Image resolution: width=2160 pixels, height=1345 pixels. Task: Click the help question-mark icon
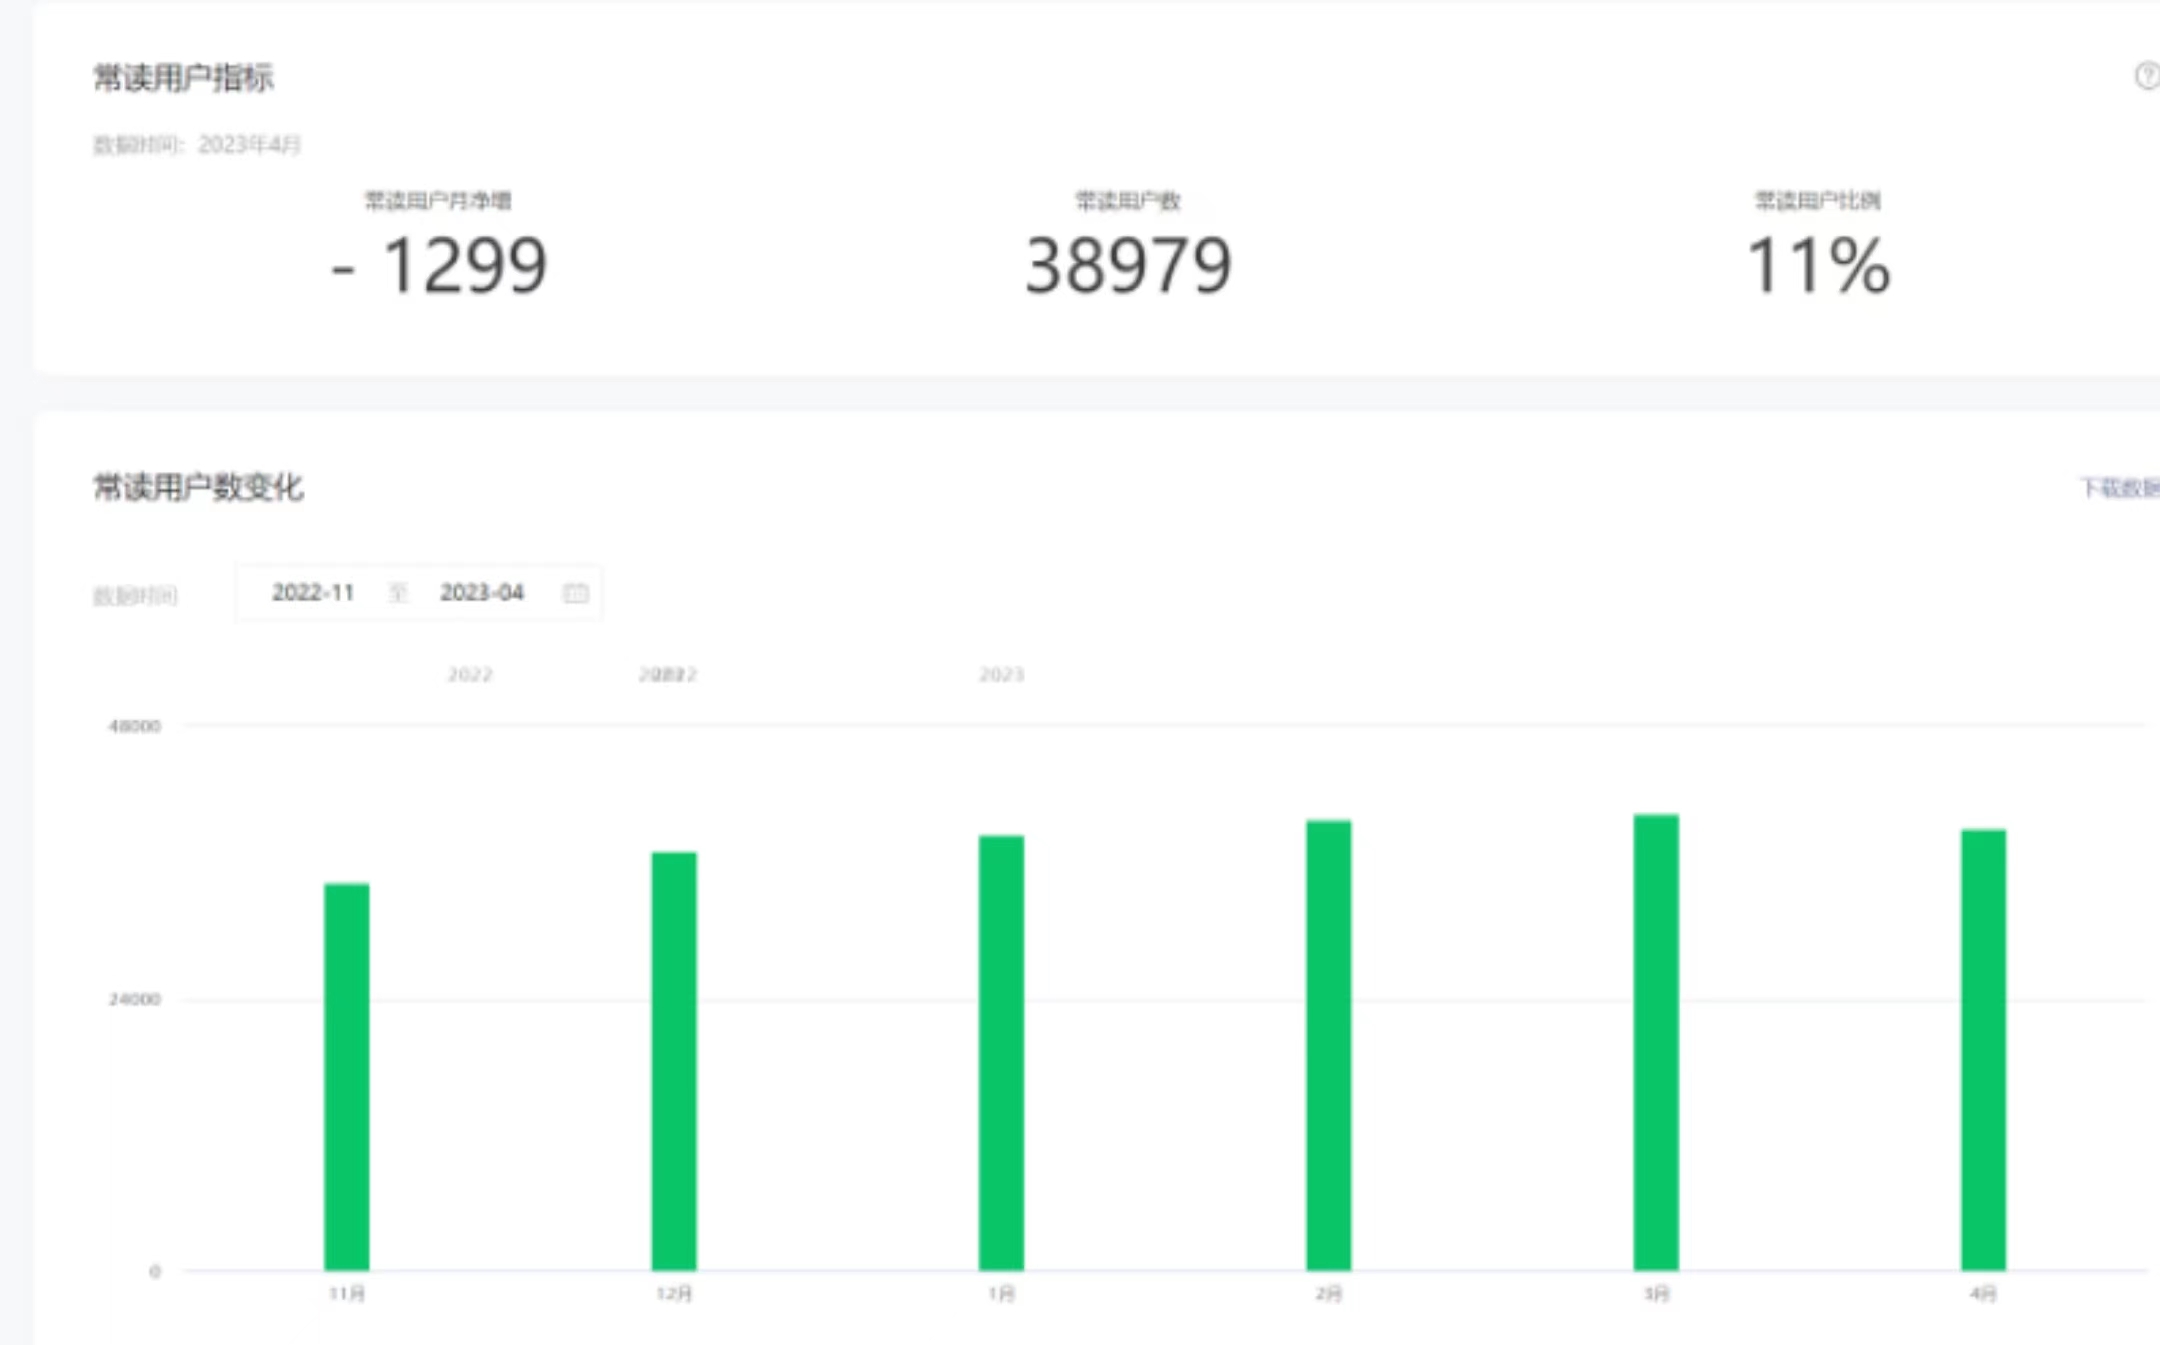(x=2146, y=76)
